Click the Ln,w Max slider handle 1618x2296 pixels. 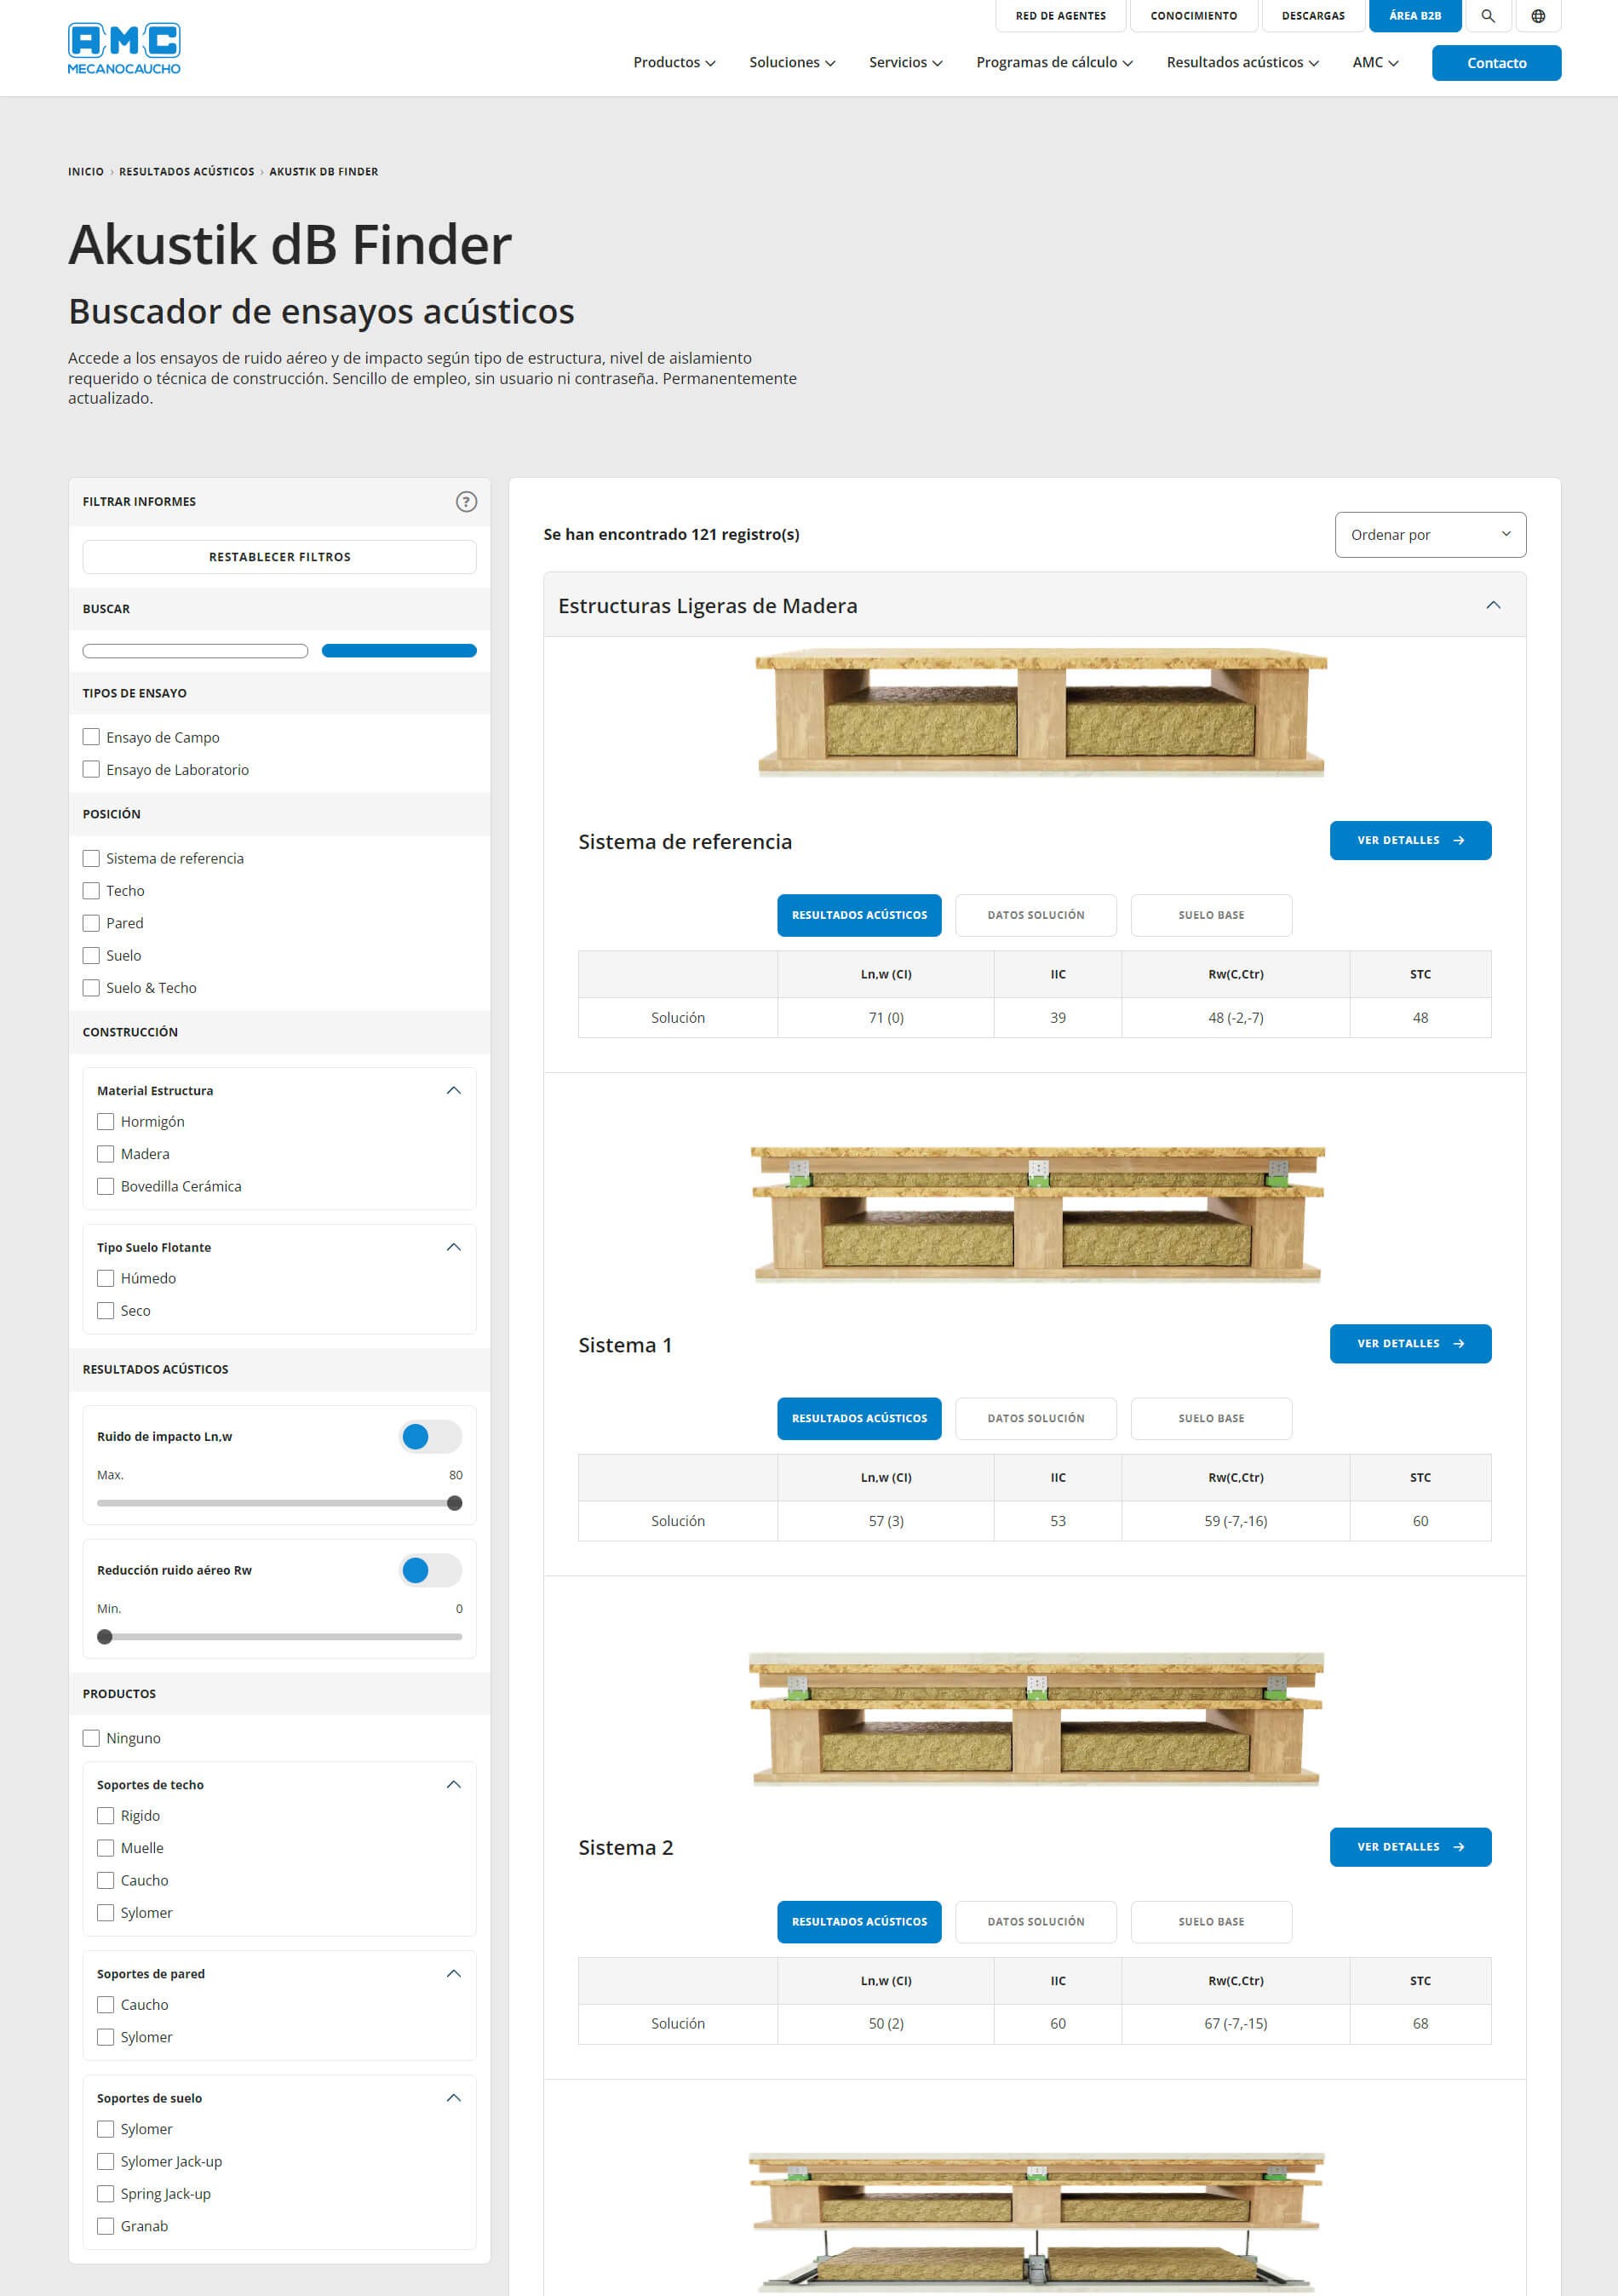tap(455, 1503)
